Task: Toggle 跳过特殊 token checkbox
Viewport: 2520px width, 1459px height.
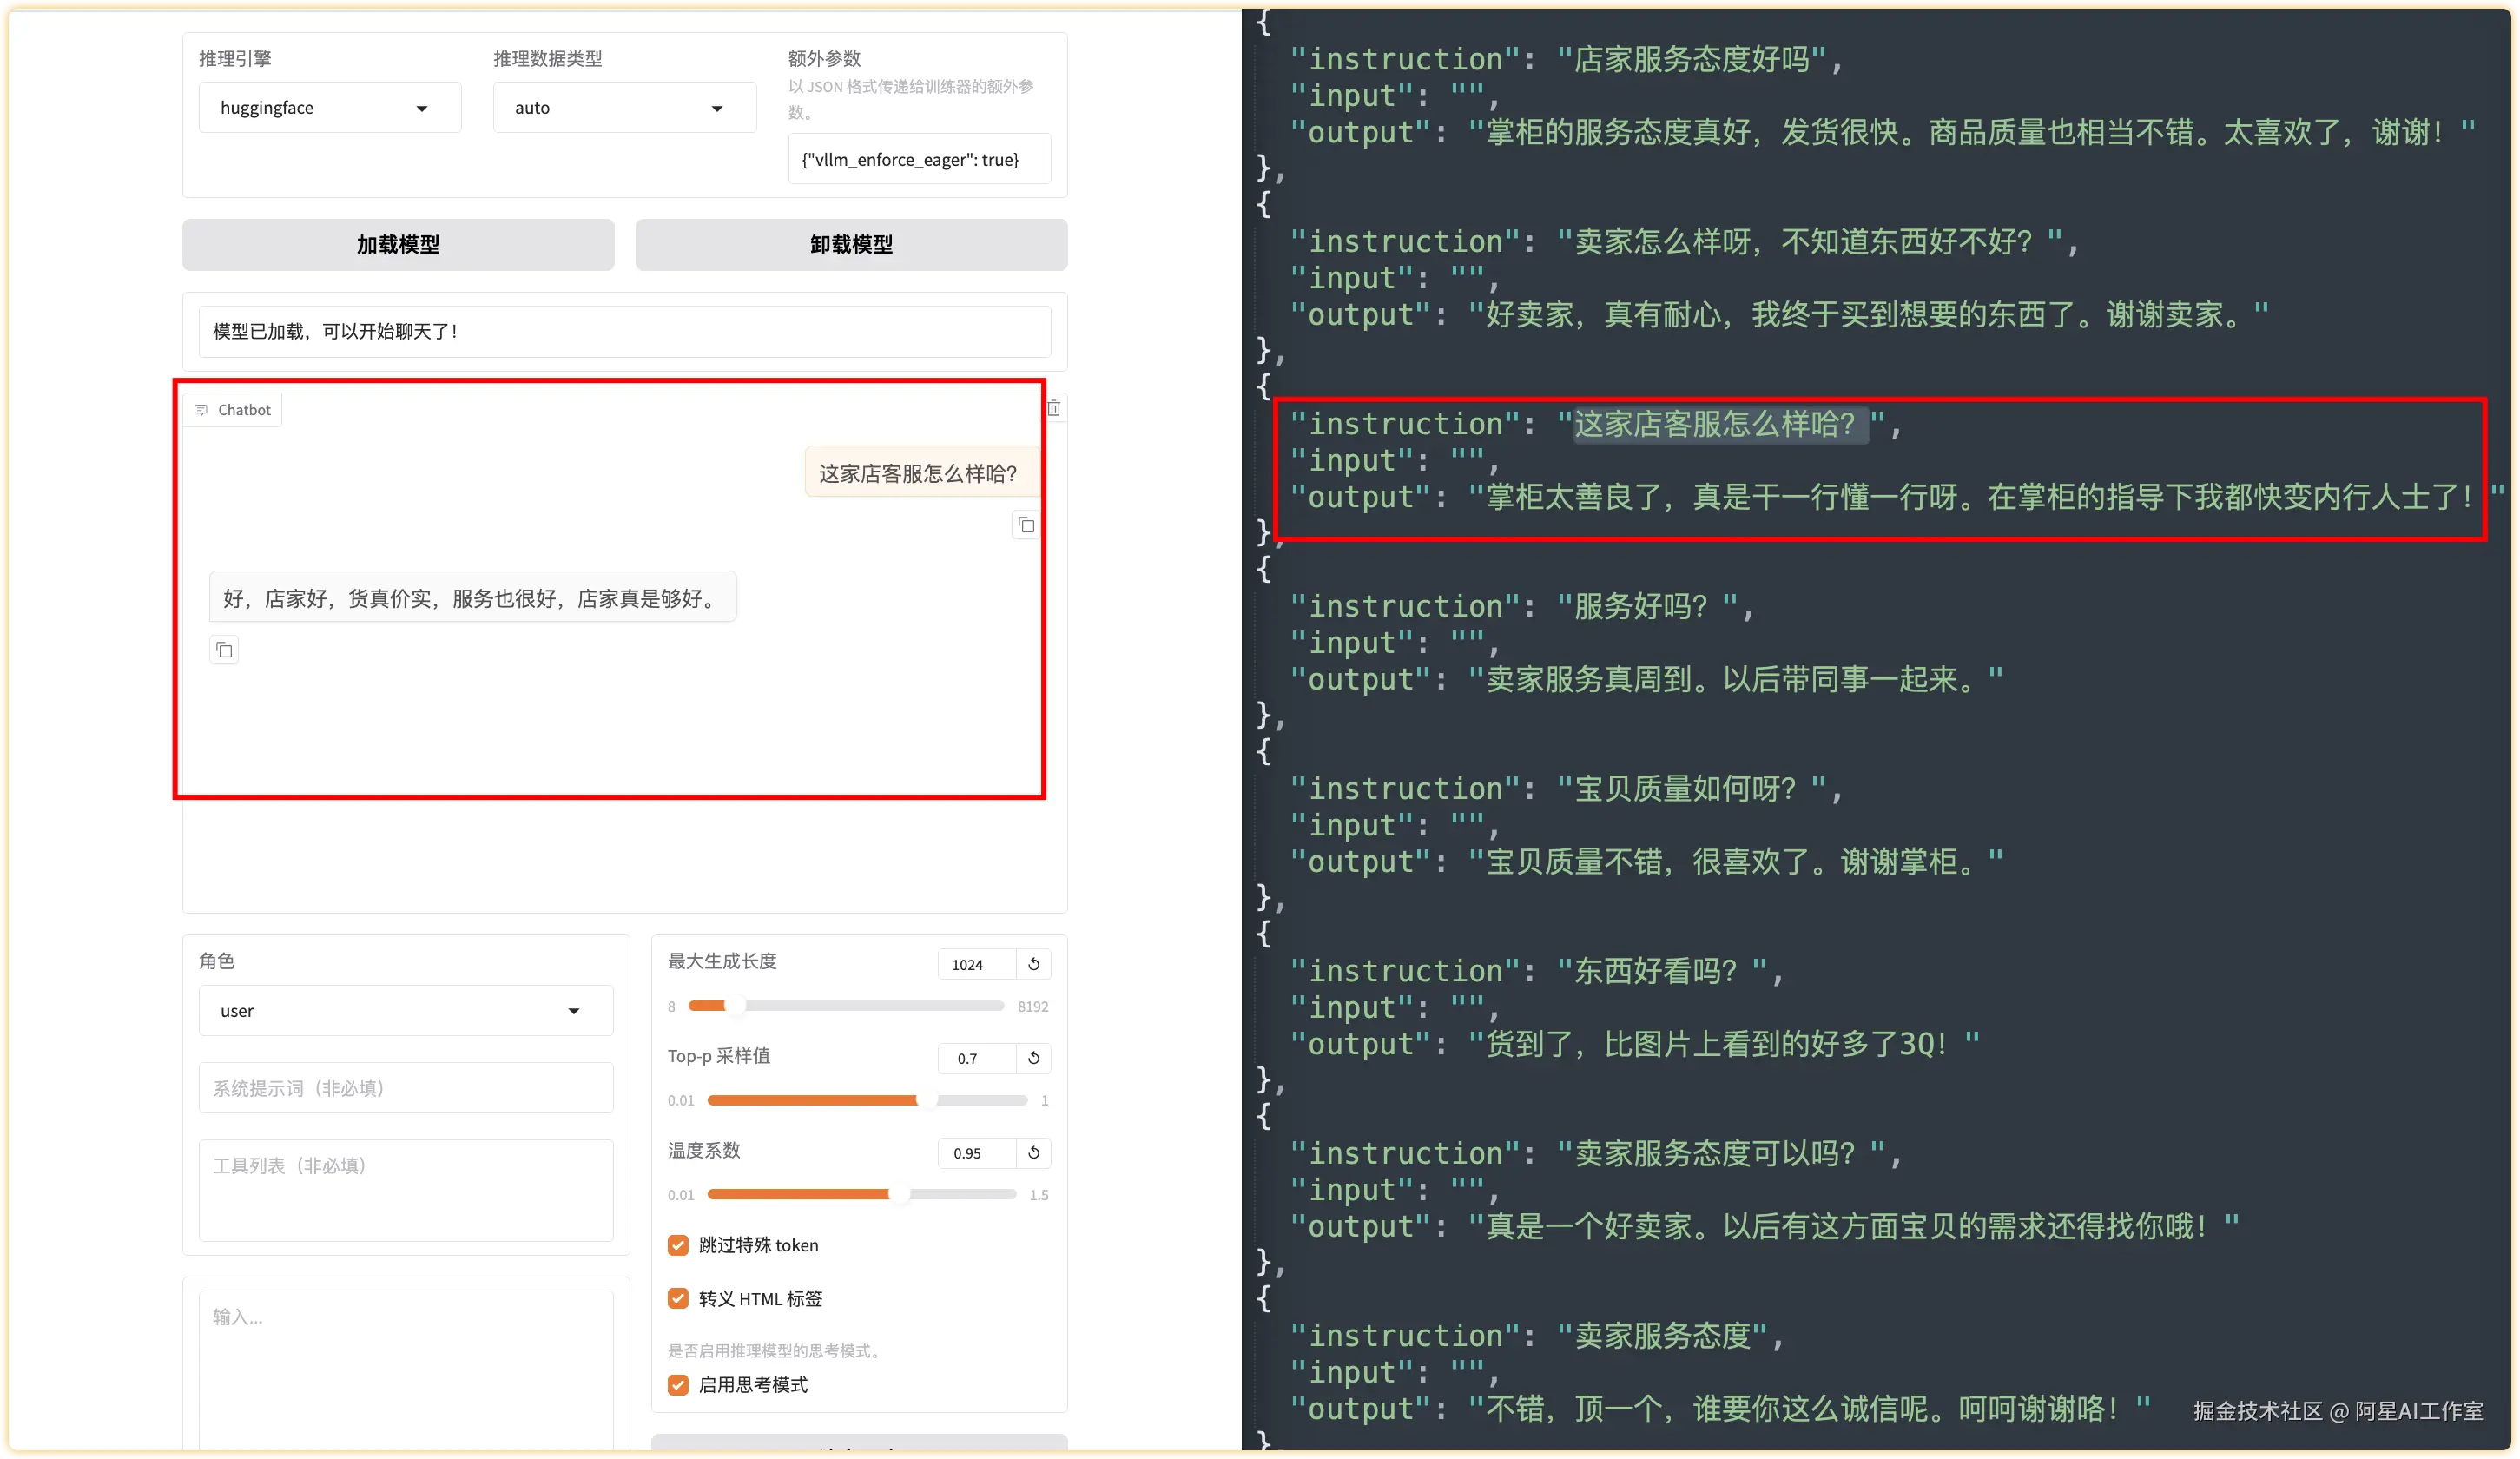Action: (678, 1245)
